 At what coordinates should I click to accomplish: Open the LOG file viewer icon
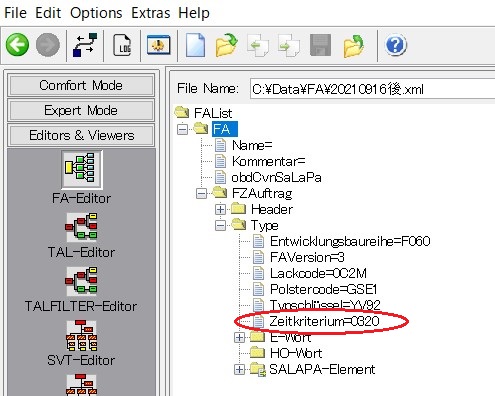122,45
